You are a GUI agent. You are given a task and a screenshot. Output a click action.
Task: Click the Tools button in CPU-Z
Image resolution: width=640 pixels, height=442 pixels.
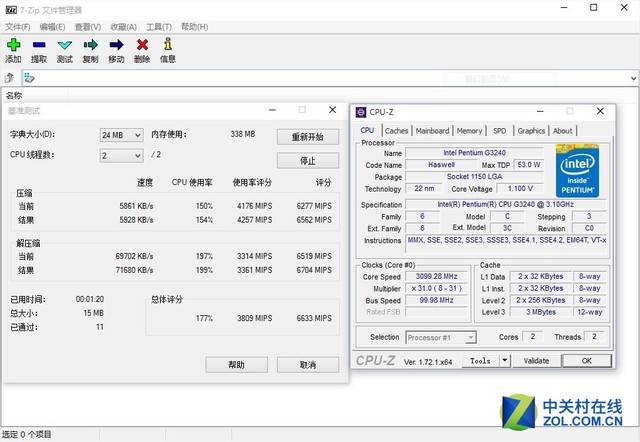(481, 361)
